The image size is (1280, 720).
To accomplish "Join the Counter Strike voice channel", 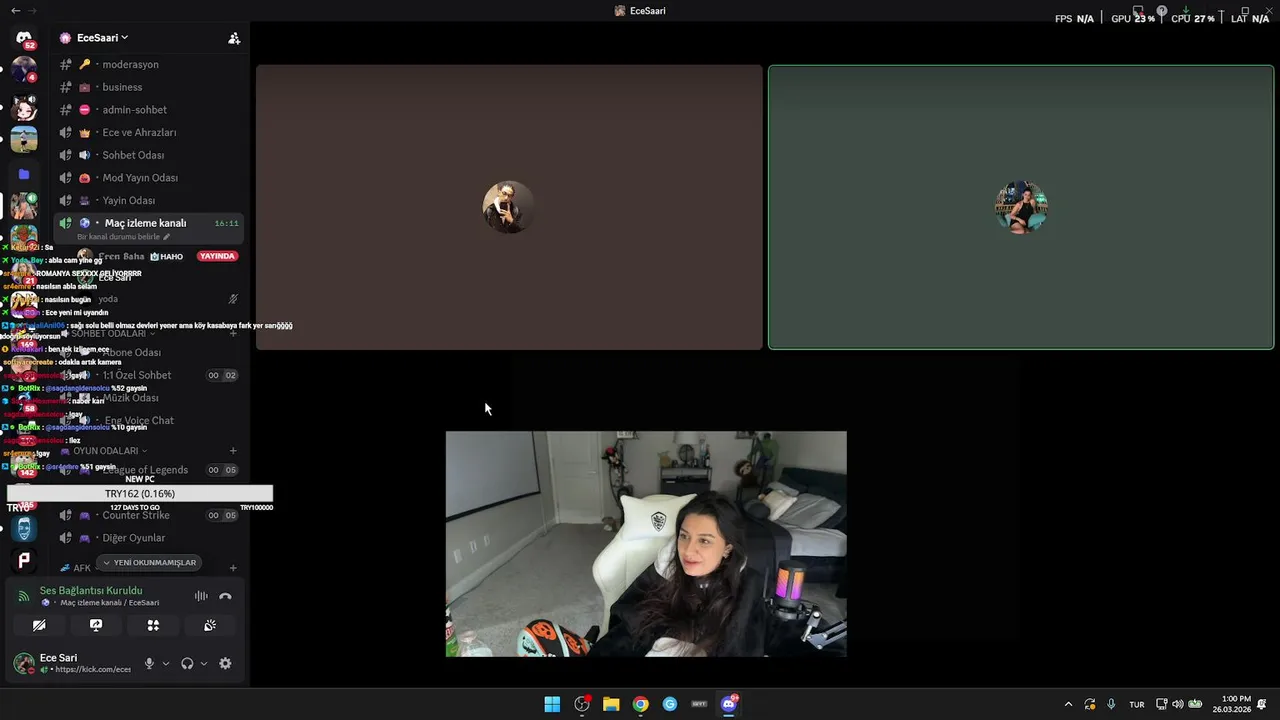I will tap(150, 515).
